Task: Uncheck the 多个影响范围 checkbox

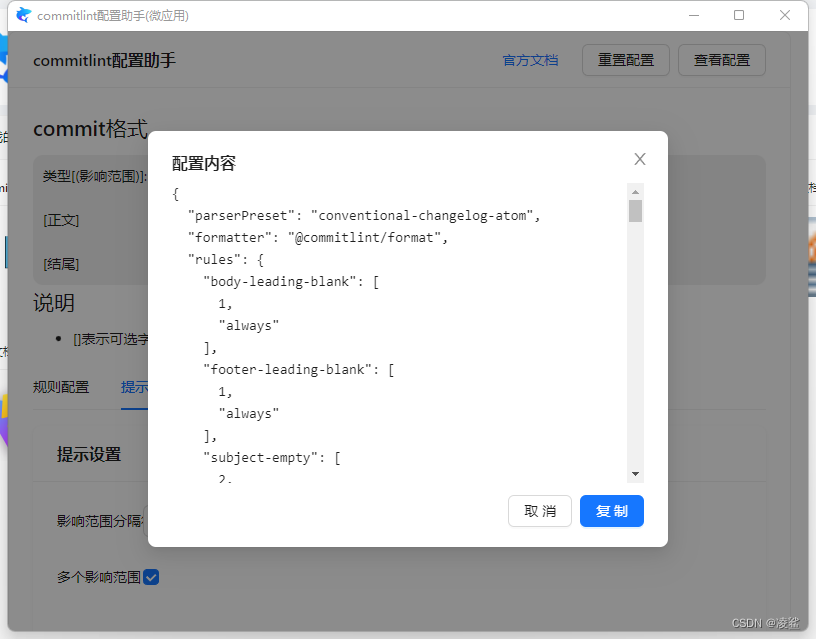Action: pos(151,577)
